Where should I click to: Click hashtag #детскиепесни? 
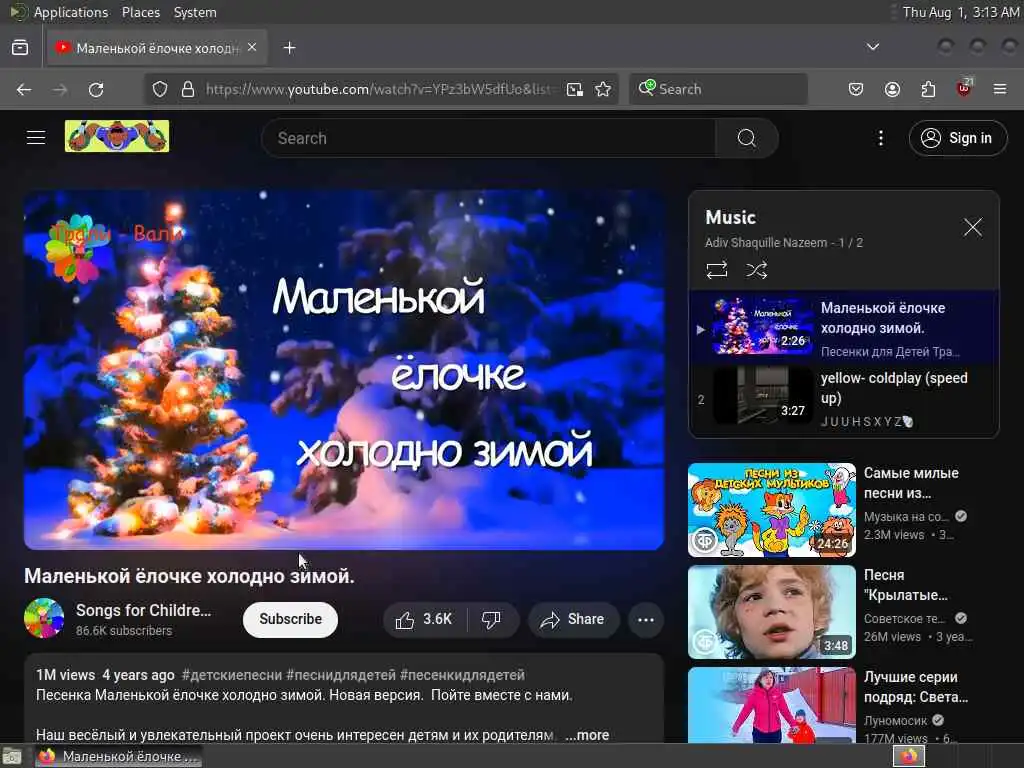click(x=232, y=675)
